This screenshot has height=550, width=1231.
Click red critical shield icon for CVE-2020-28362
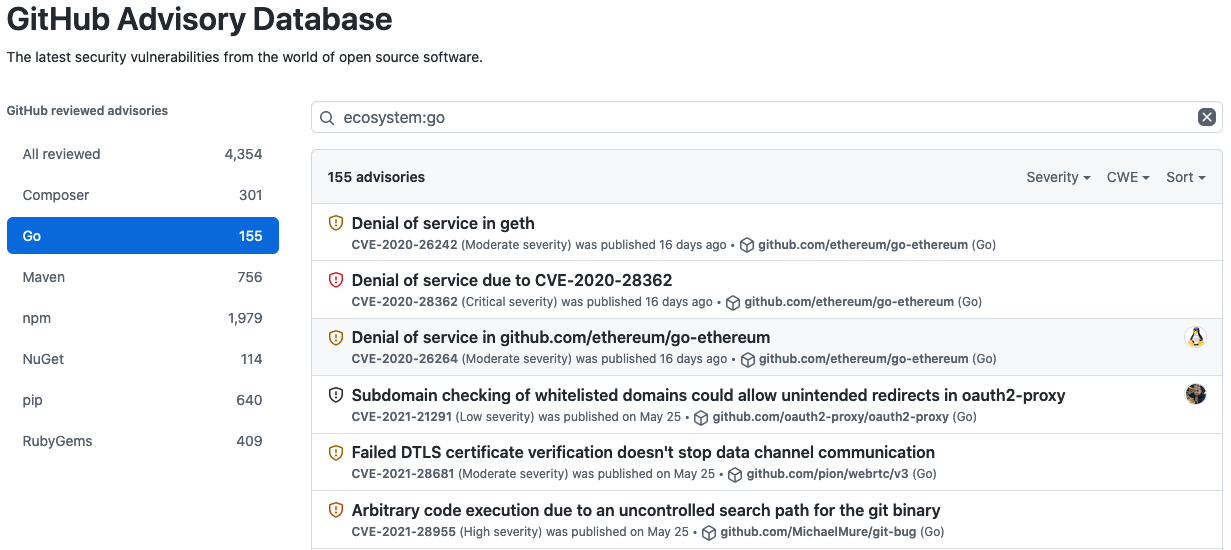coord(336,280)
